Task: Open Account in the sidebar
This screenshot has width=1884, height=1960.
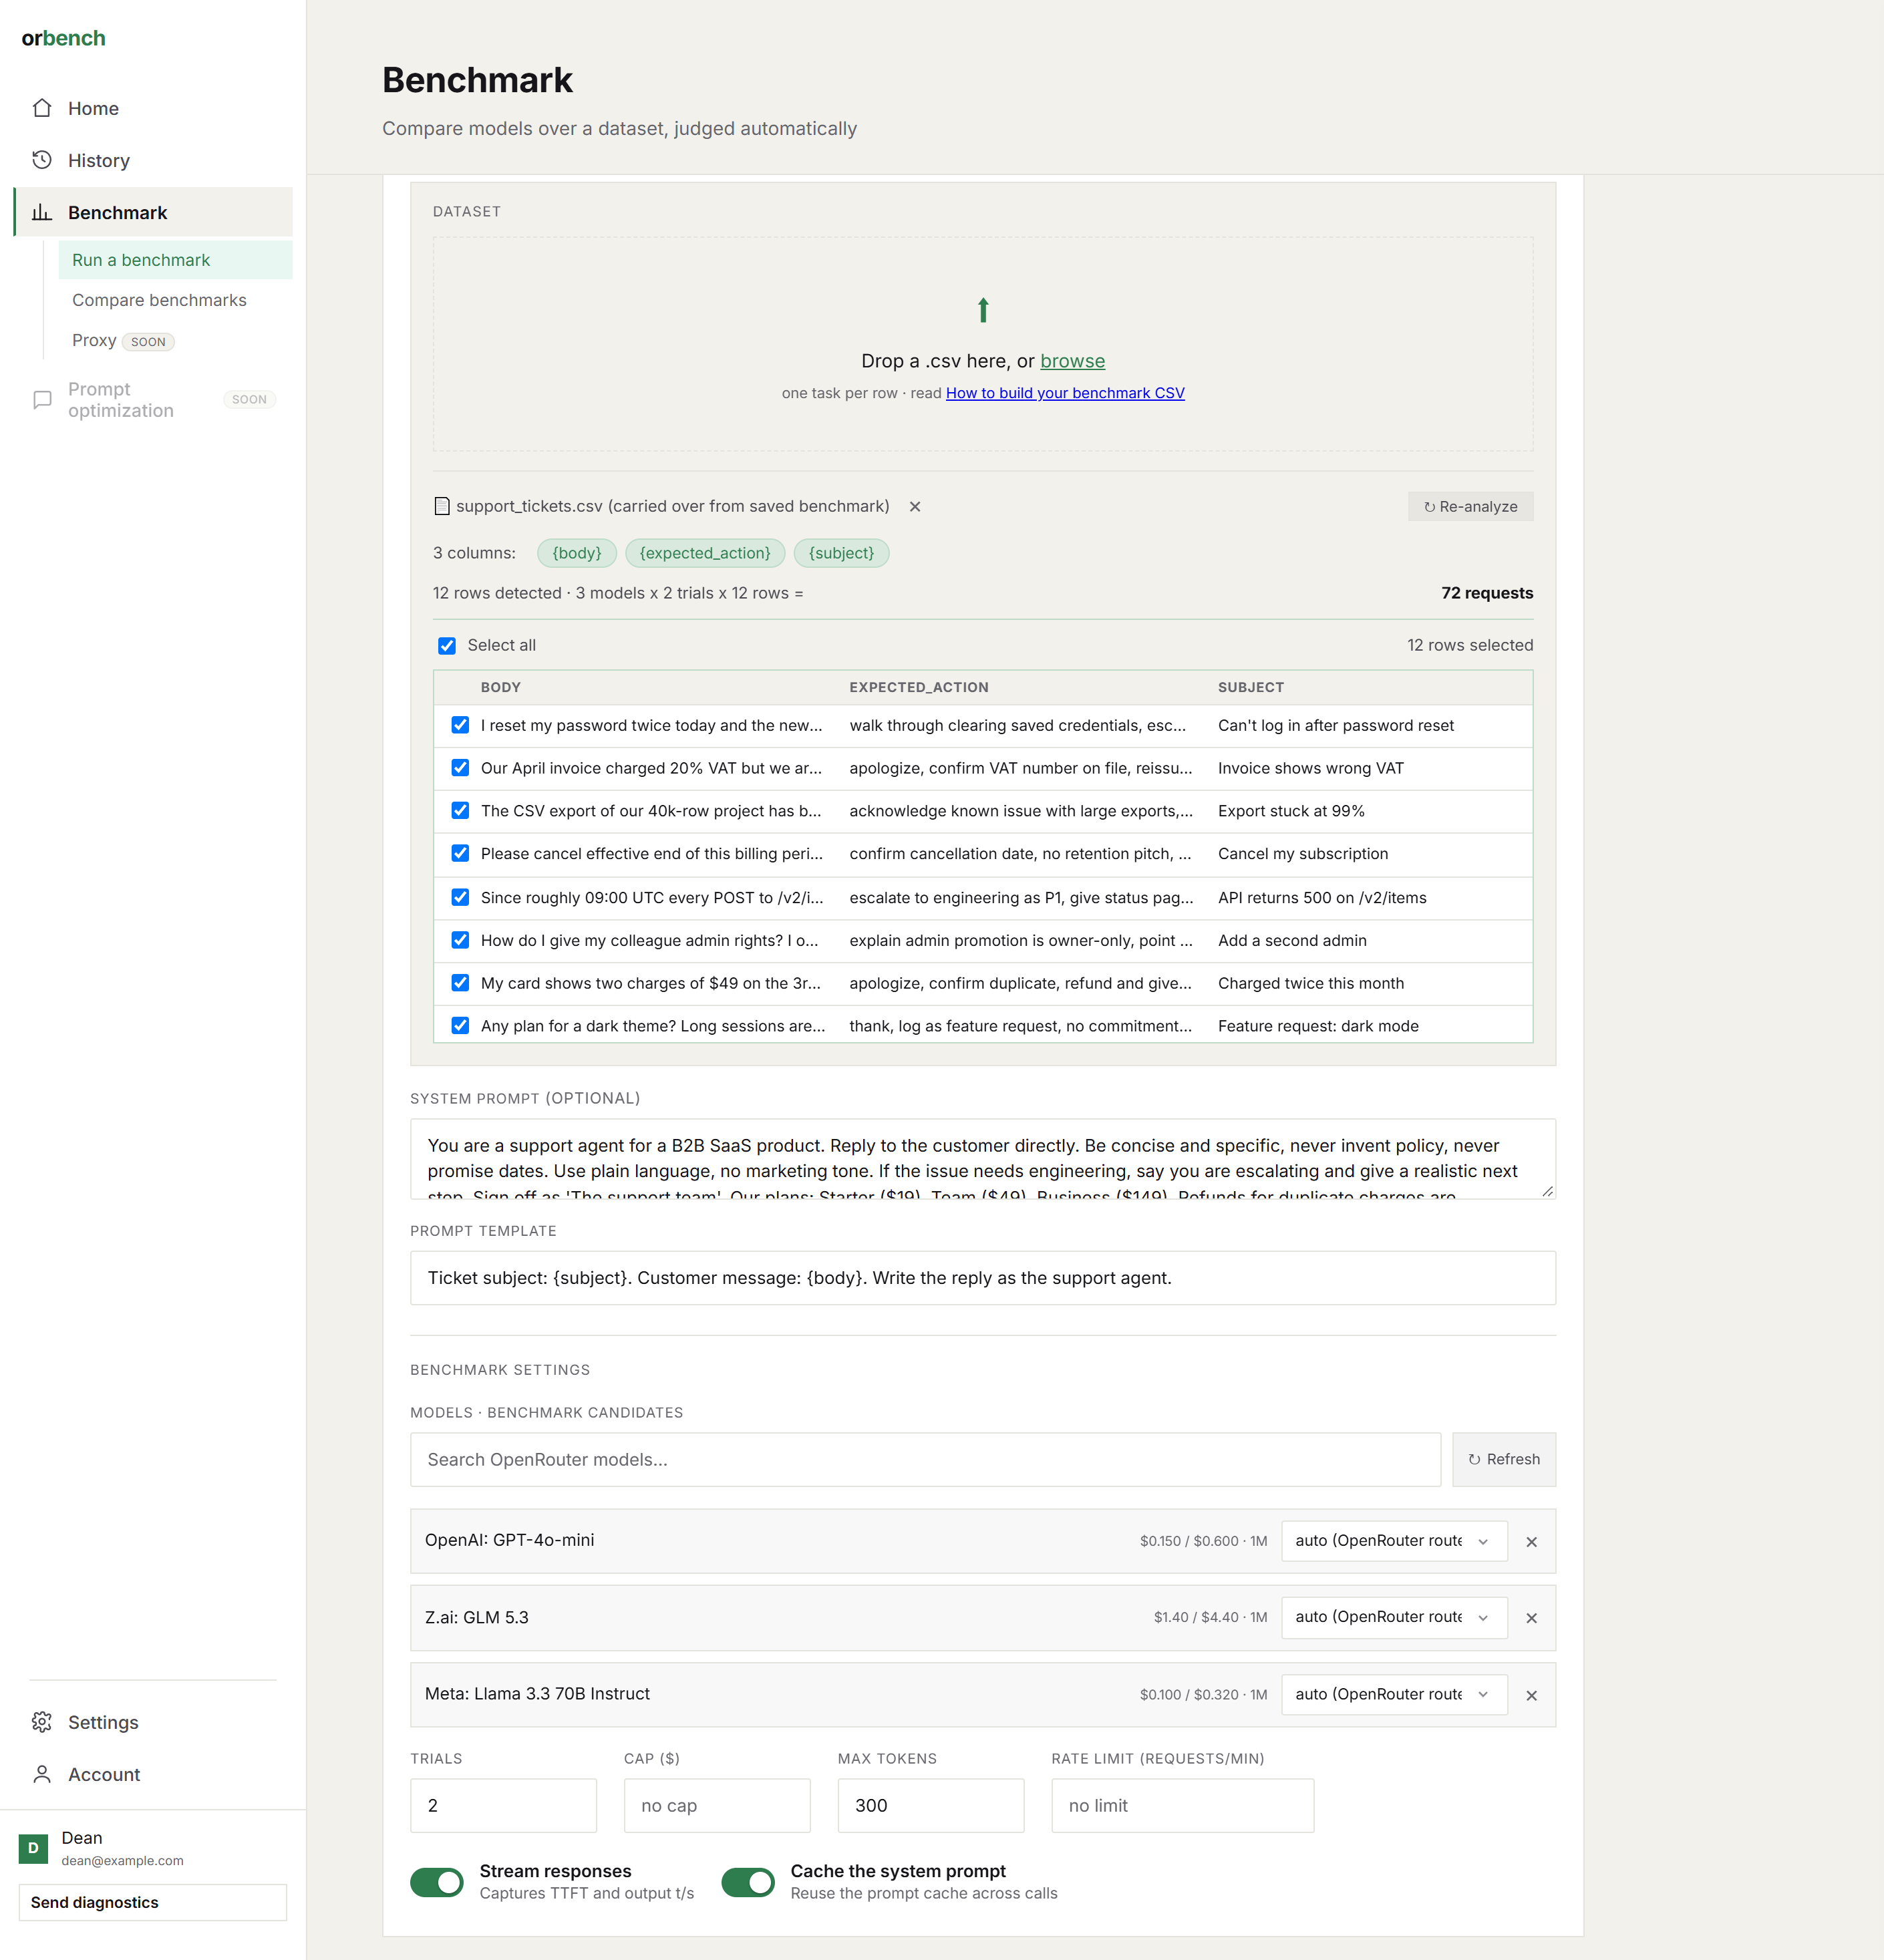Action: coord(153,1774)
